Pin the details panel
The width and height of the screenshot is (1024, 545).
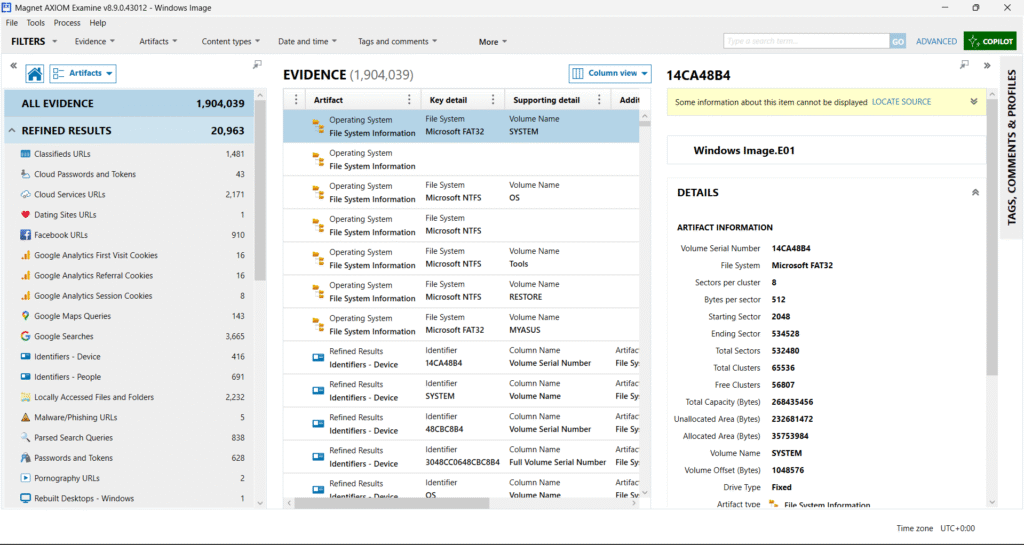[x=965, y=65]
